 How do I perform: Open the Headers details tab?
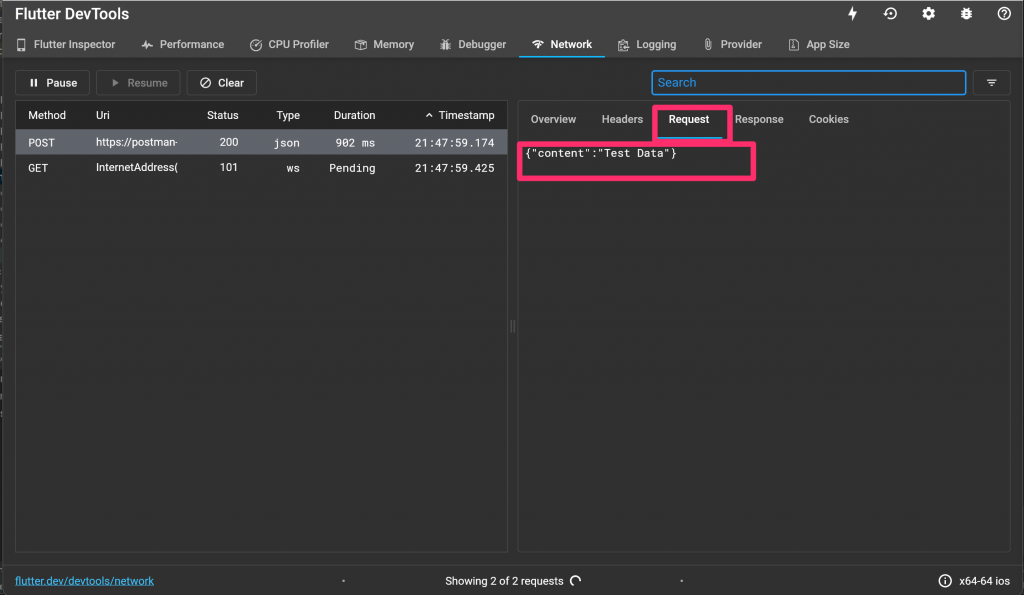[622, 120]
